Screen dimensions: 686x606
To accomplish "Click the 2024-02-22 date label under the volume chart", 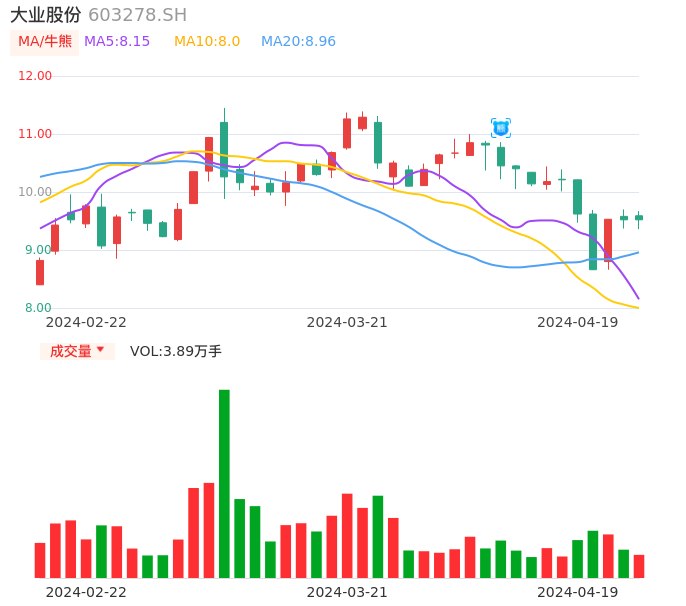I will click(86, 592).
